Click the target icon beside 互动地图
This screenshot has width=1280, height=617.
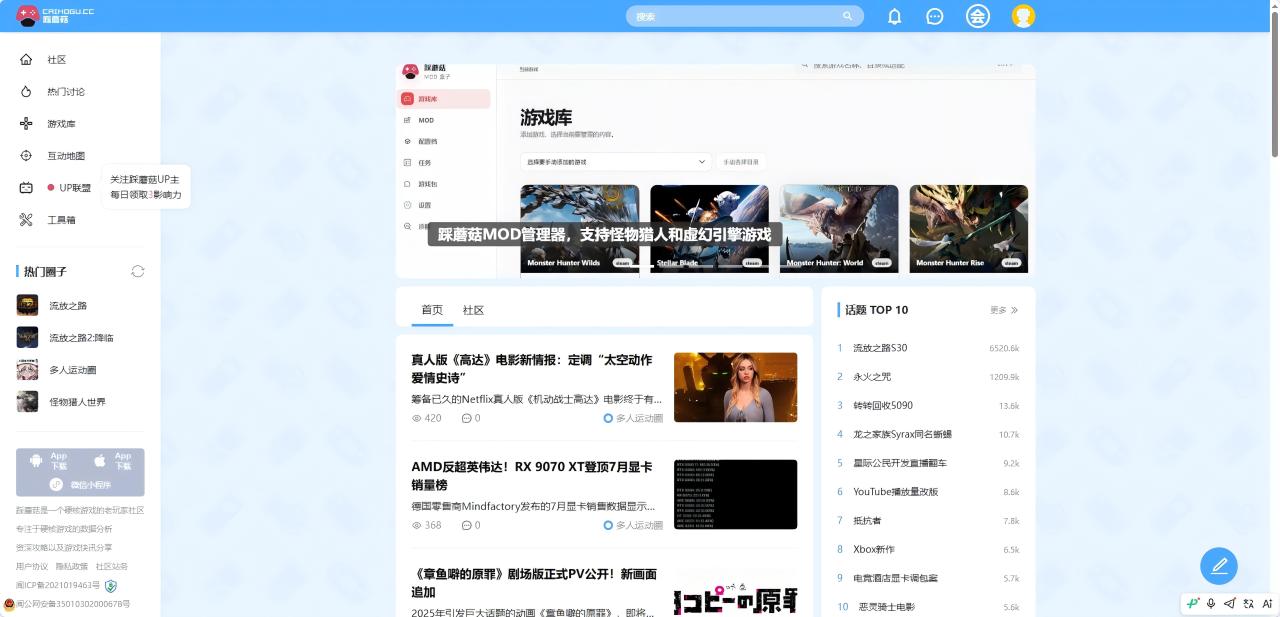tap(26, 156)
